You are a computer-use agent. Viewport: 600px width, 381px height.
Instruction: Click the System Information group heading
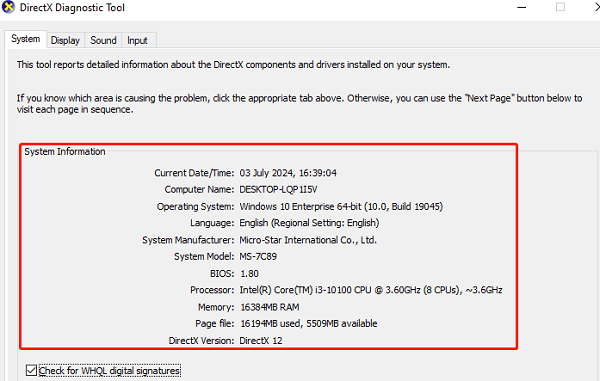pos(65,151)
